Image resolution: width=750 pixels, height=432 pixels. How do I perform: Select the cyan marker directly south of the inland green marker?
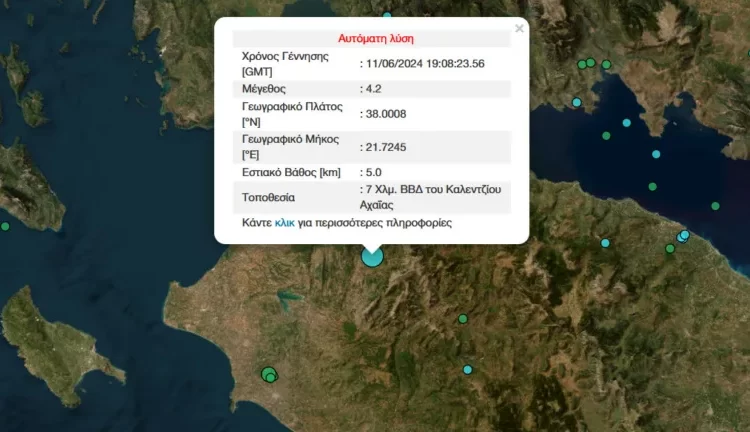[468, 369]
